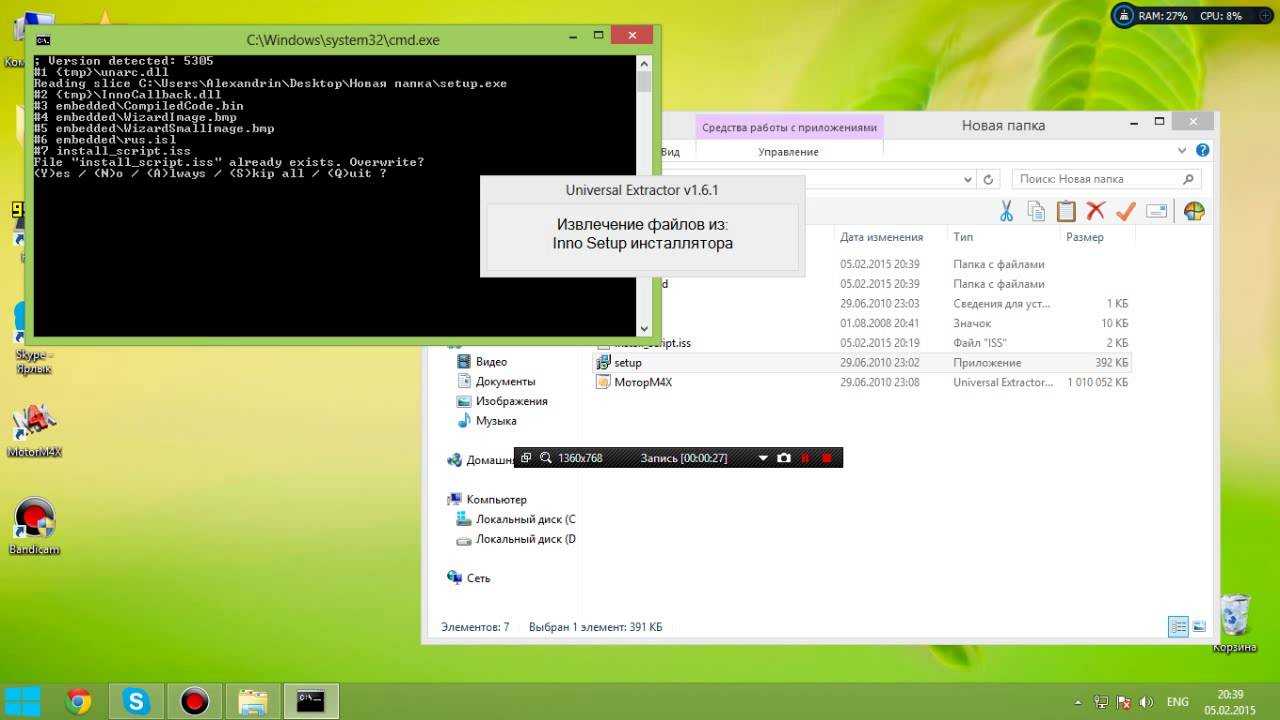Expand the ribbon with the chevron arrow
The height and width of the screenshot is (720, 1280).
pyautogui.click(x=1184, y=151)
